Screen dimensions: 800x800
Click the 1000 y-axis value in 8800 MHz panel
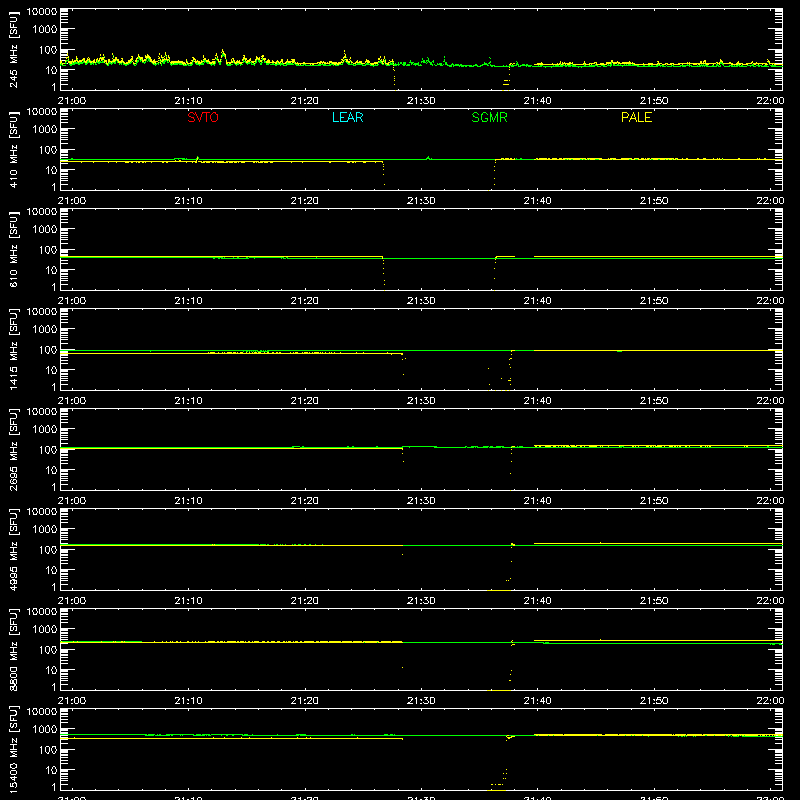[x=45, y=630]
